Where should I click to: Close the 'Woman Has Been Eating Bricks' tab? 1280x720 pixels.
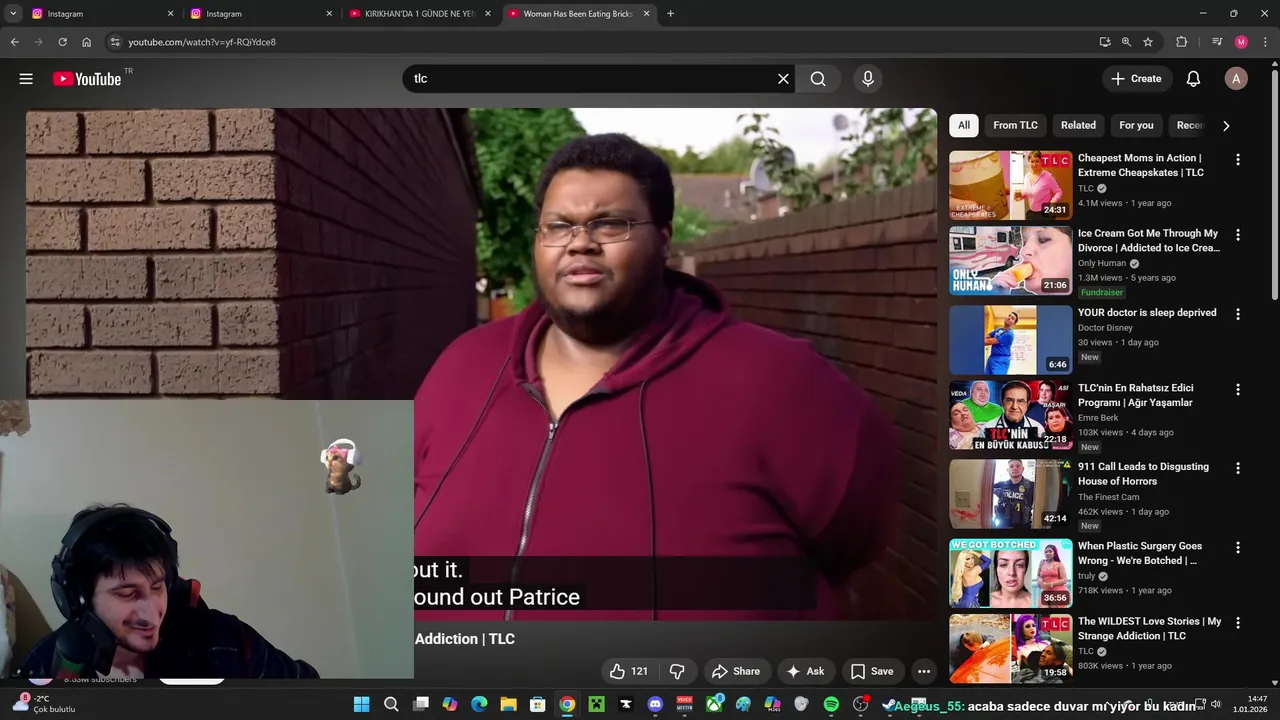click(646, 14)
